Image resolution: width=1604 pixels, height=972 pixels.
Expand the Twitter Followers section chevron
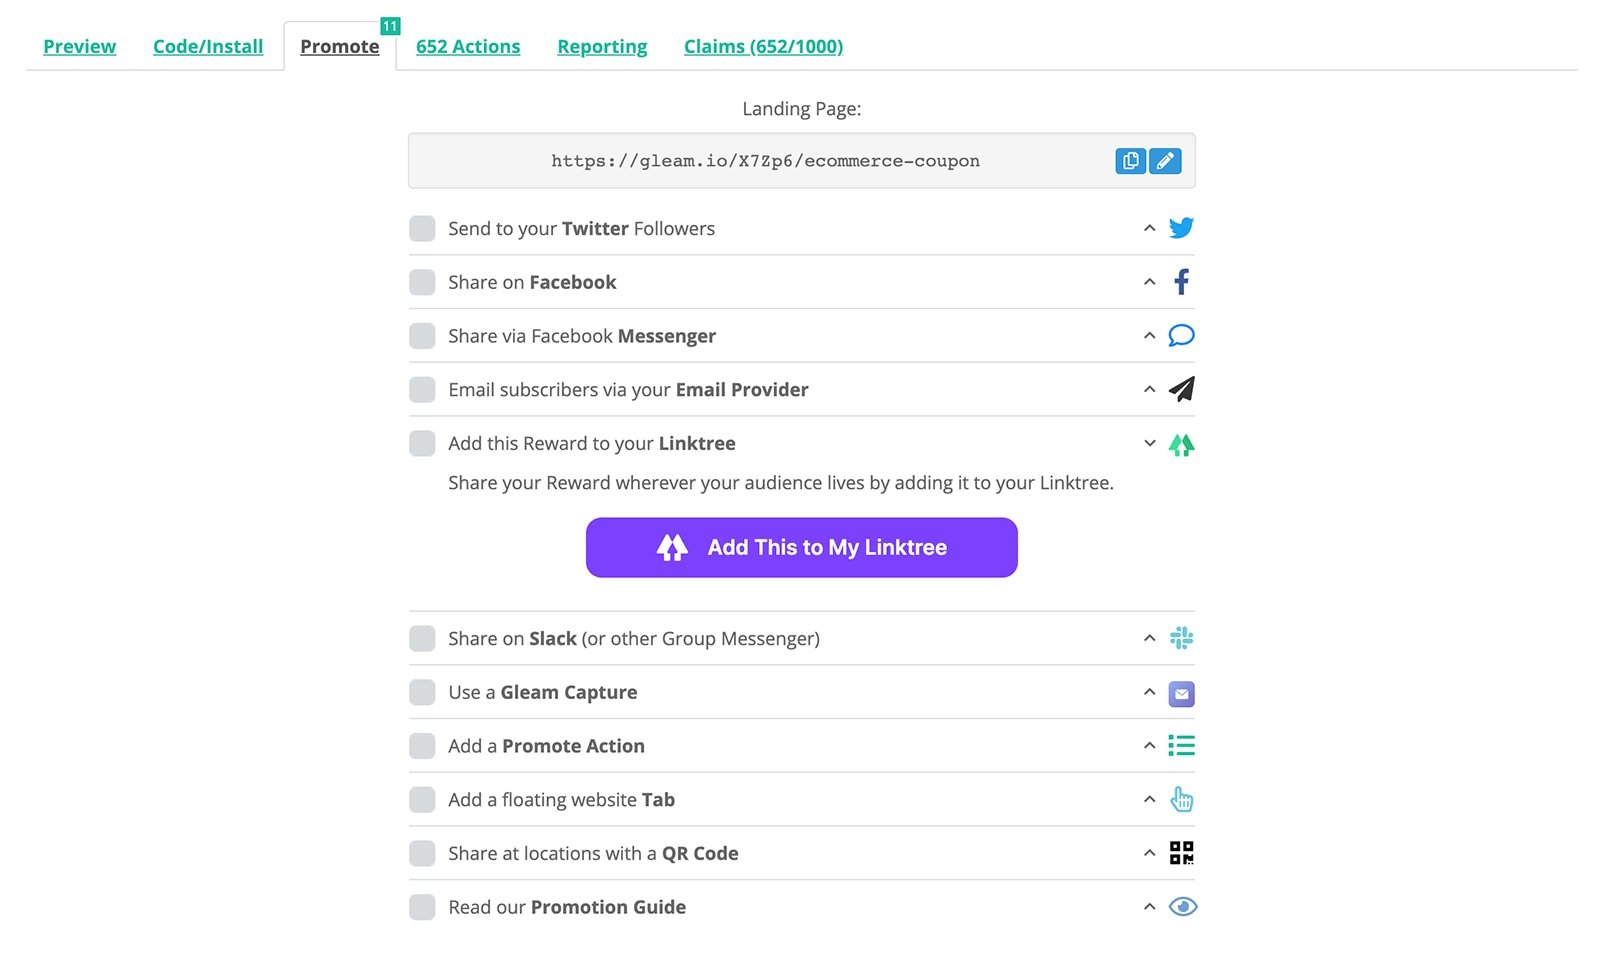(x=1149, y=228)
